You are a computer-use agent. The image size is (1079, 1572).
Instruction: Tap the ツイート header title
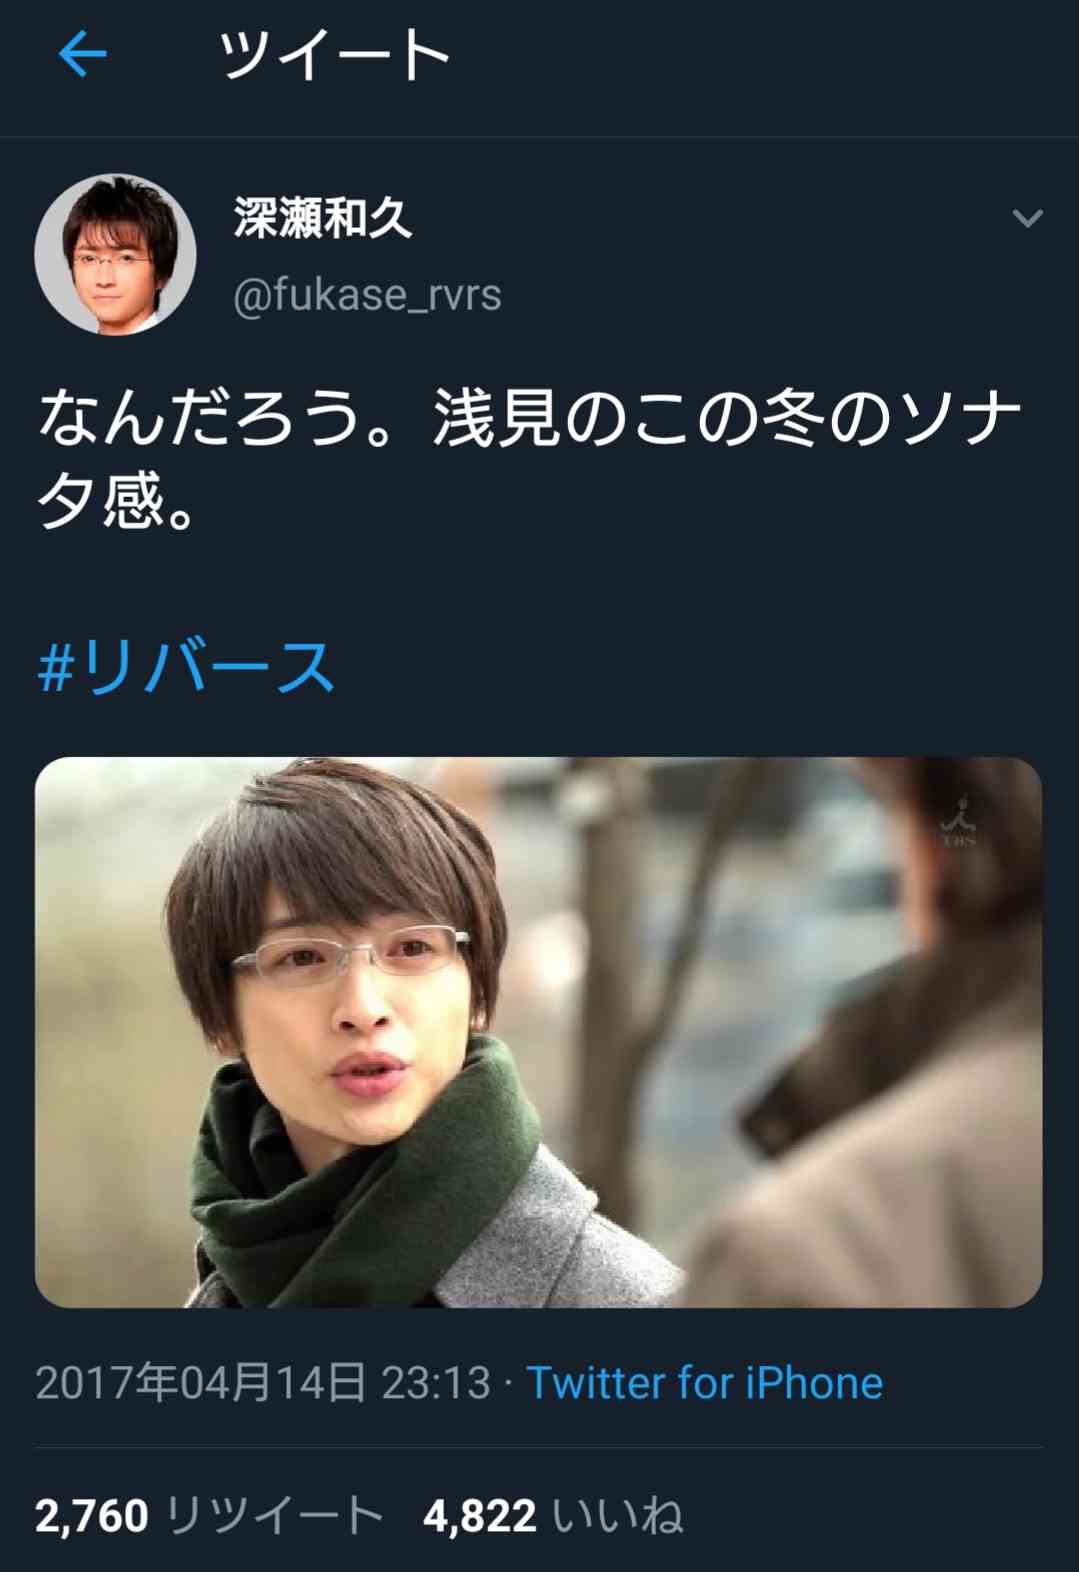point(335,55)
